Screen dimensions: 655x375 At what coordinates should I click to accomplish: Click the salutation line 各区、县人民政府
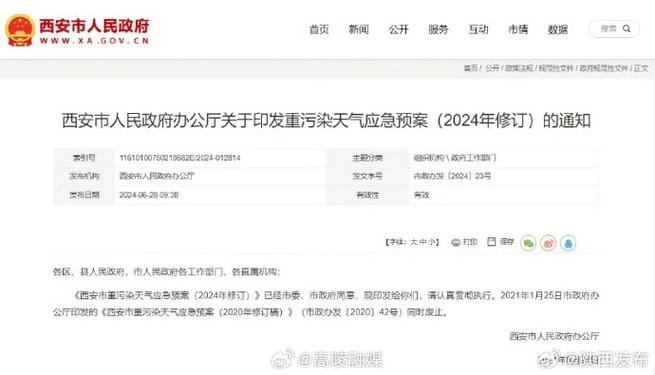pyautogui.click(x=167, y=272)
